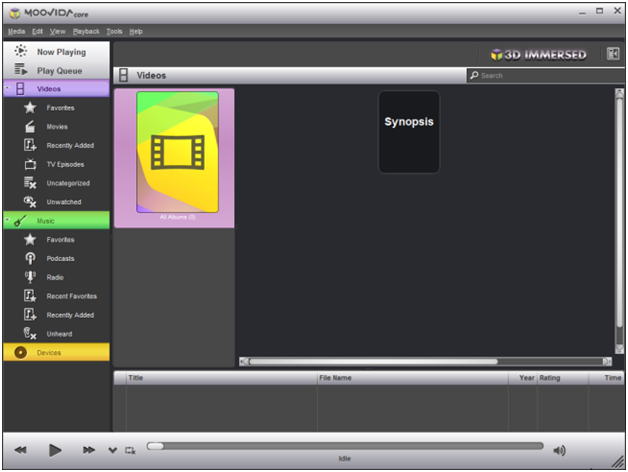Open the Tools menu
Viewport: 628px width, 472px height.
[114, 31]
